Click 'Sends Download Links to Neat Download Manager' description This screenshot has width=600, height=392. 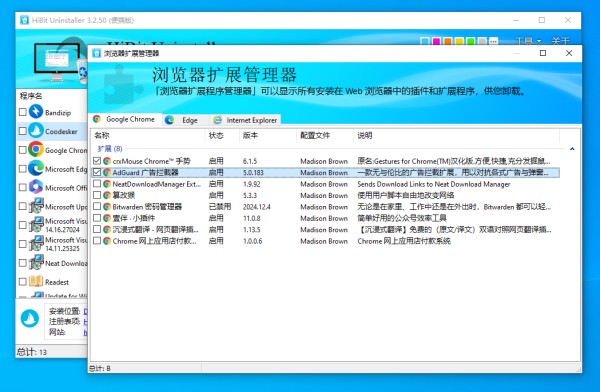click(434, 184)
